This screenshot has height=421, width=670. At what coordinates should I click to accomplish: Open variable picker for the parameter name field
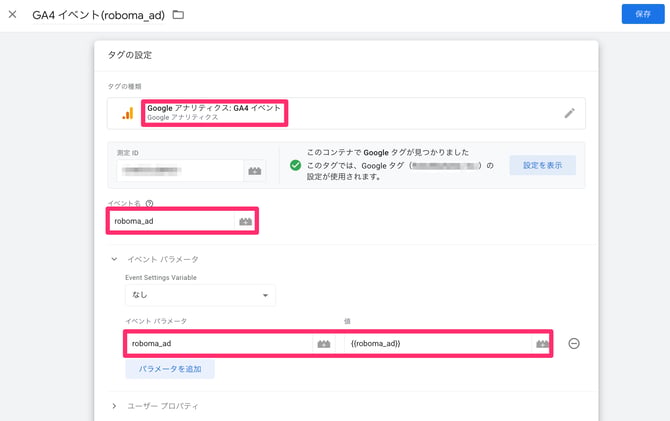pos(324,344)
